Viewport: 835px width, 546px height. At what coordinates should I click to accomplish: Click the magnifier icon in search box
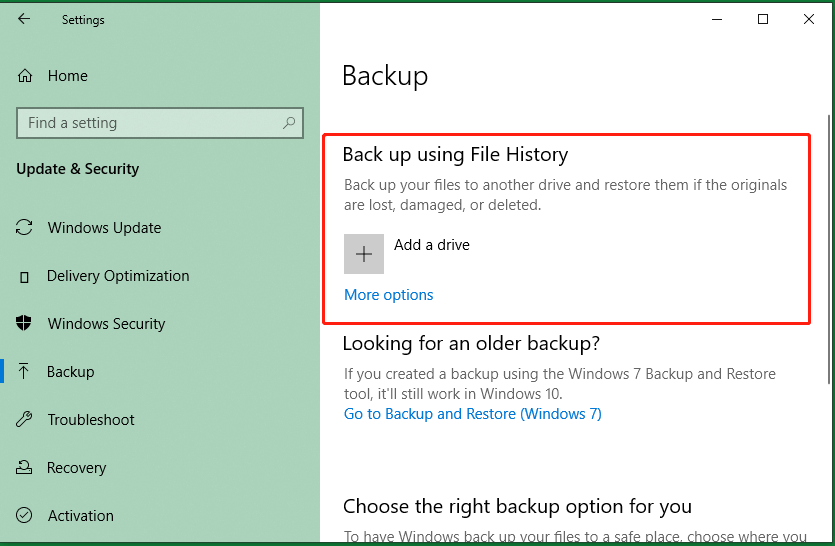pyautogui.click(x=289, y=123)
